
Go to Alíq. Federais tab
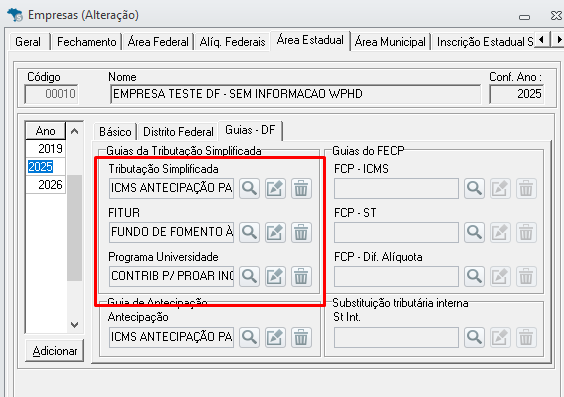coord(232,42)
